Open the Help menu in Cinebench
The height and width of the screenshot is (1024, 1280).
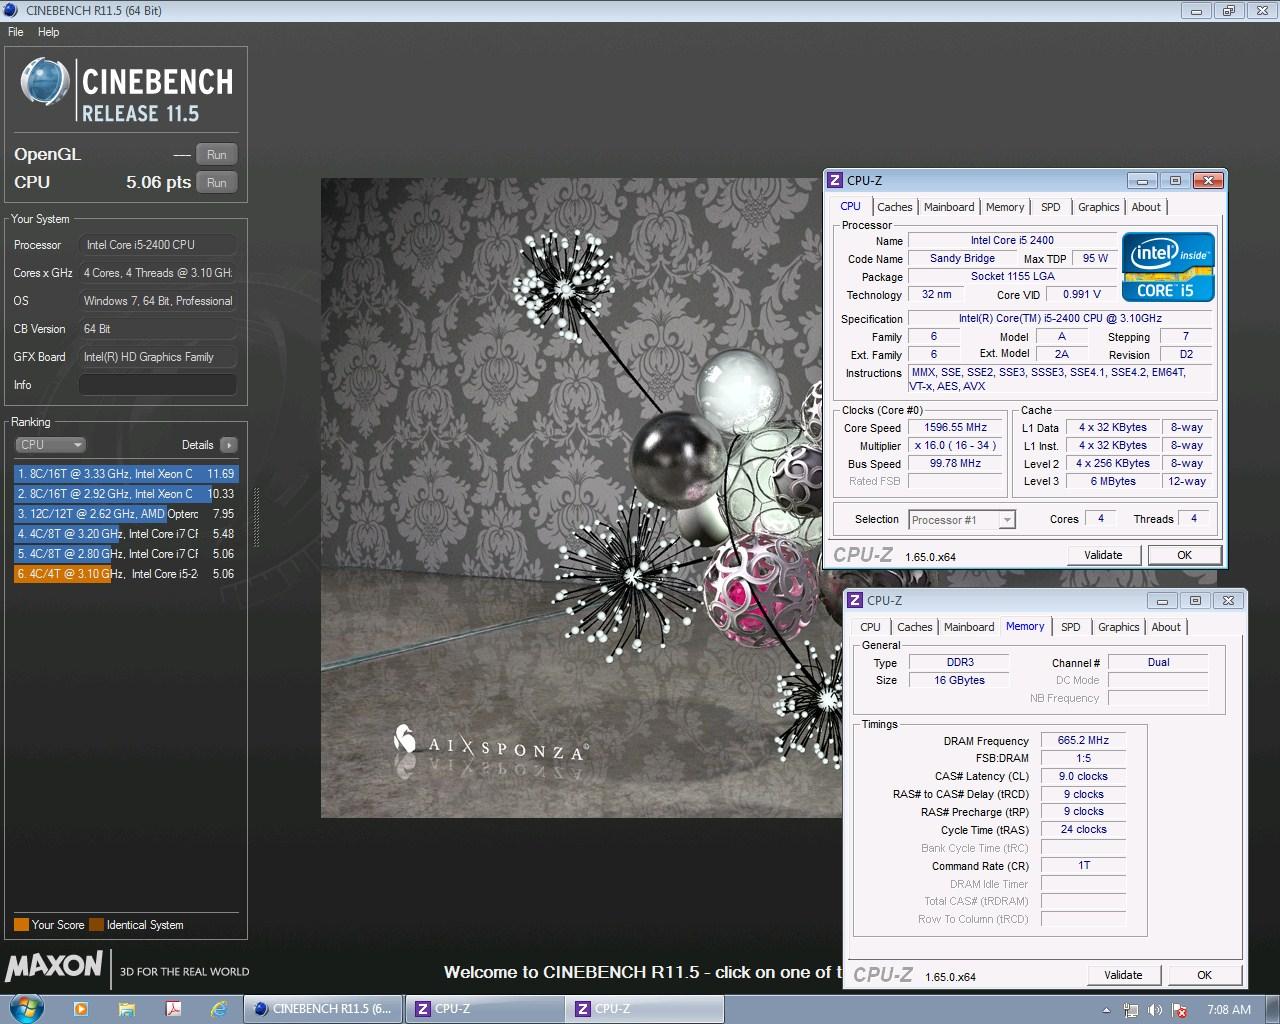coord(49,32)
